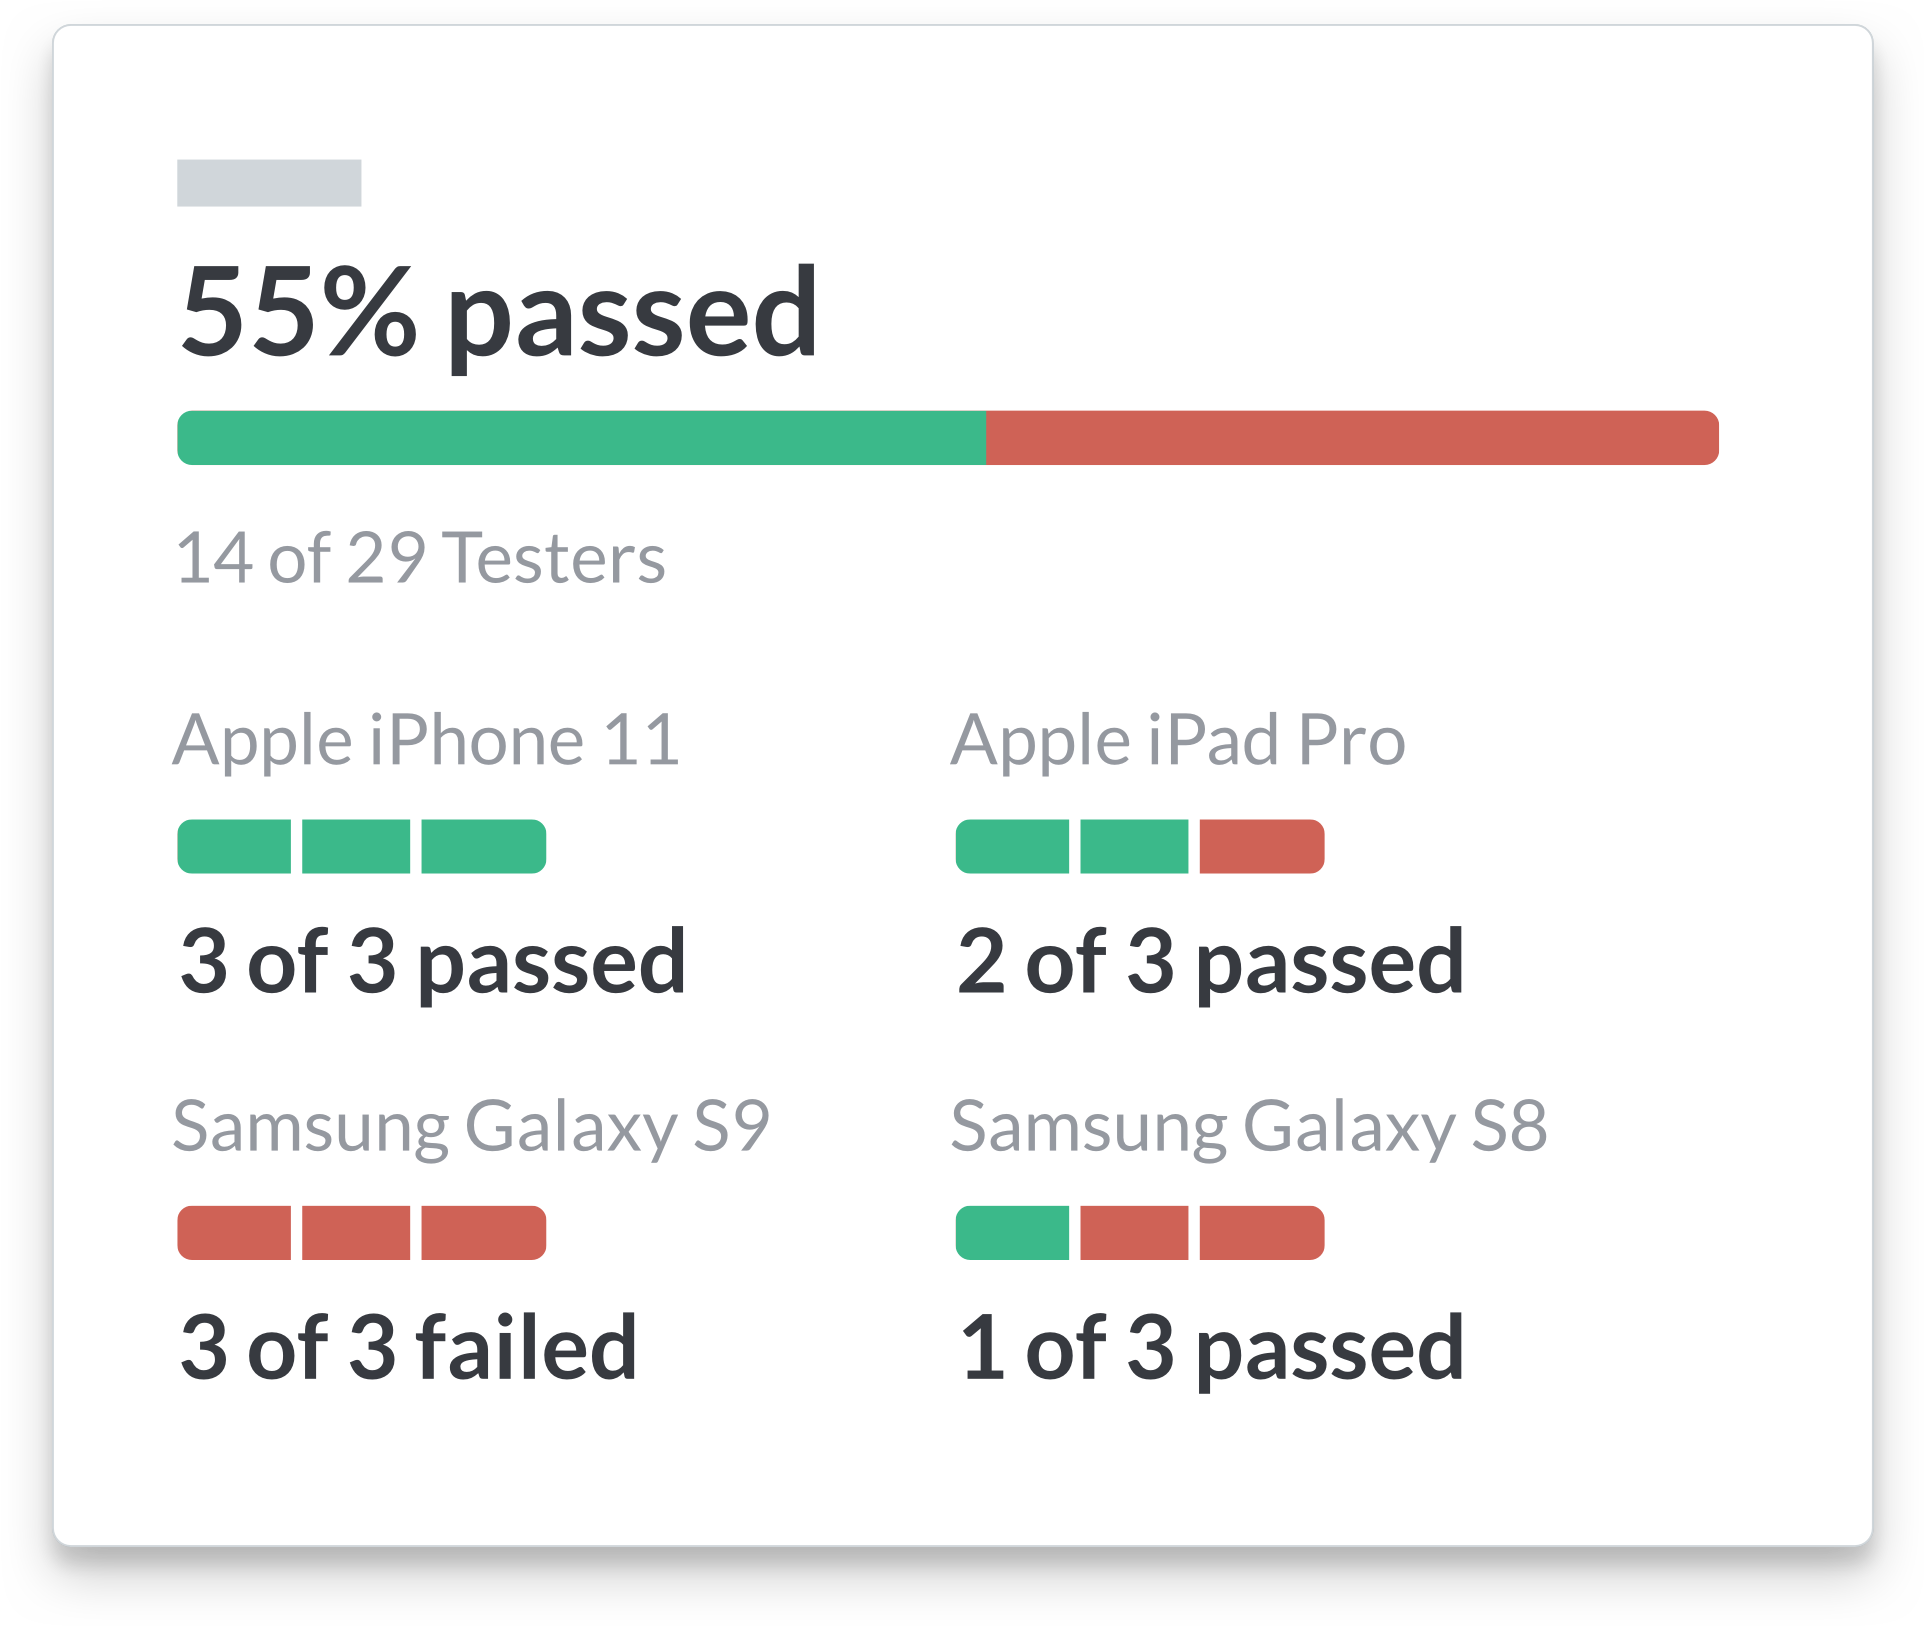The height and width of the screenshot is (1626, 1924).
Task: Click the red failed section of the overall bar
Action: coord(1350,438)
